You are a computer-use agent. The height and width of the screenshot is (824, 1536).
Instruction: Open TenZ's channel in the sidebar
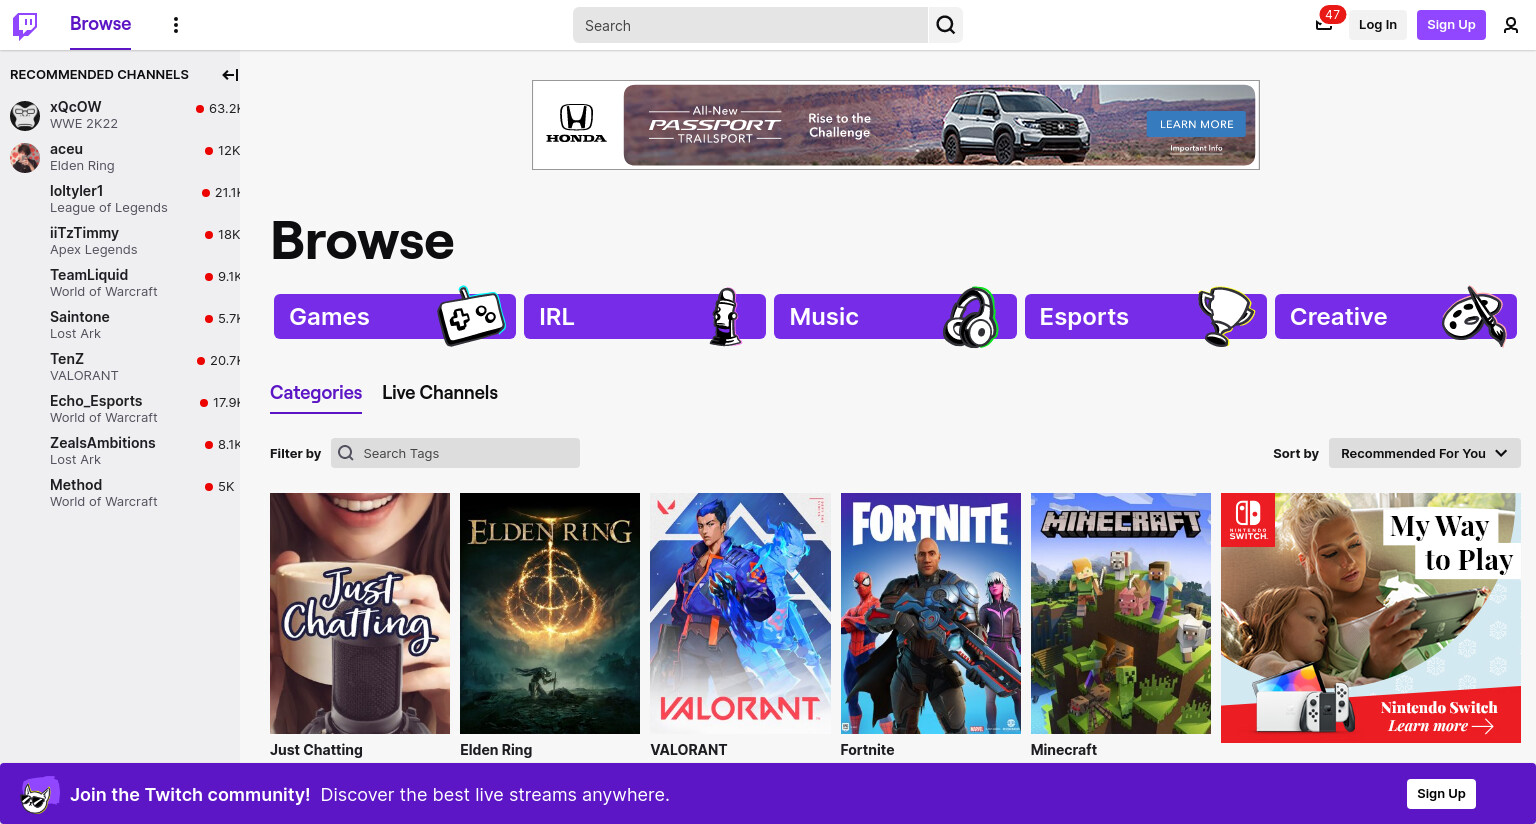(120, 367)
